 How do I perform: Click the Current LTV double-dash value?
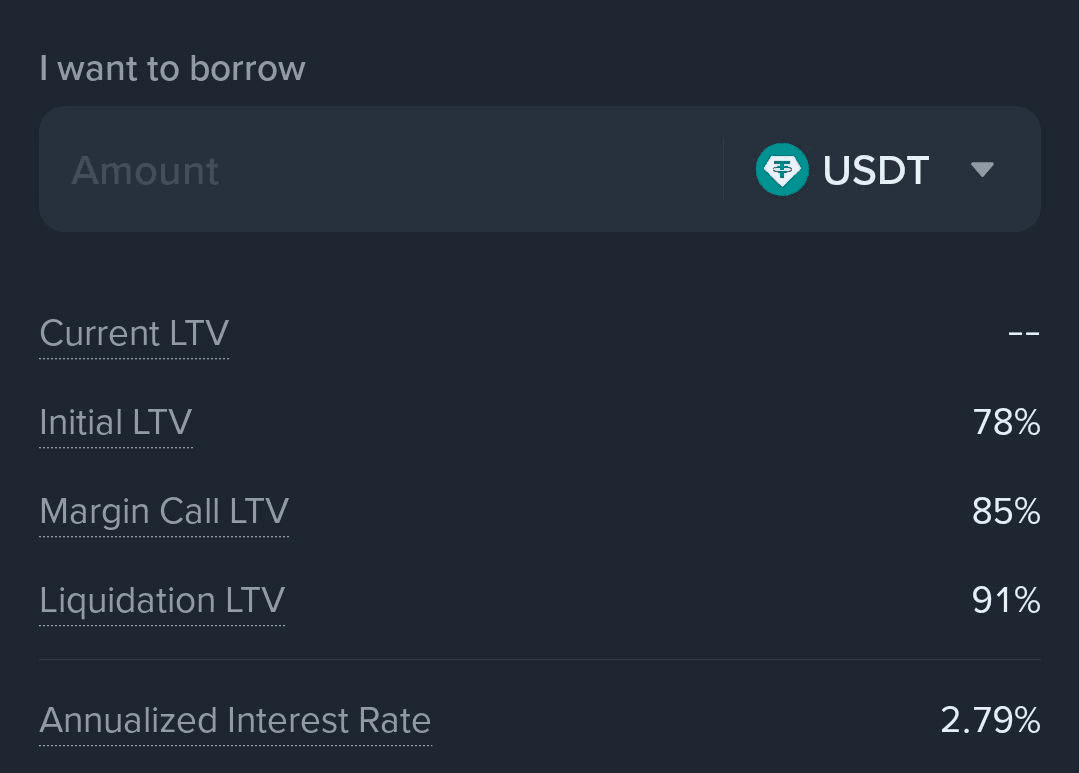click(1024, 333)
